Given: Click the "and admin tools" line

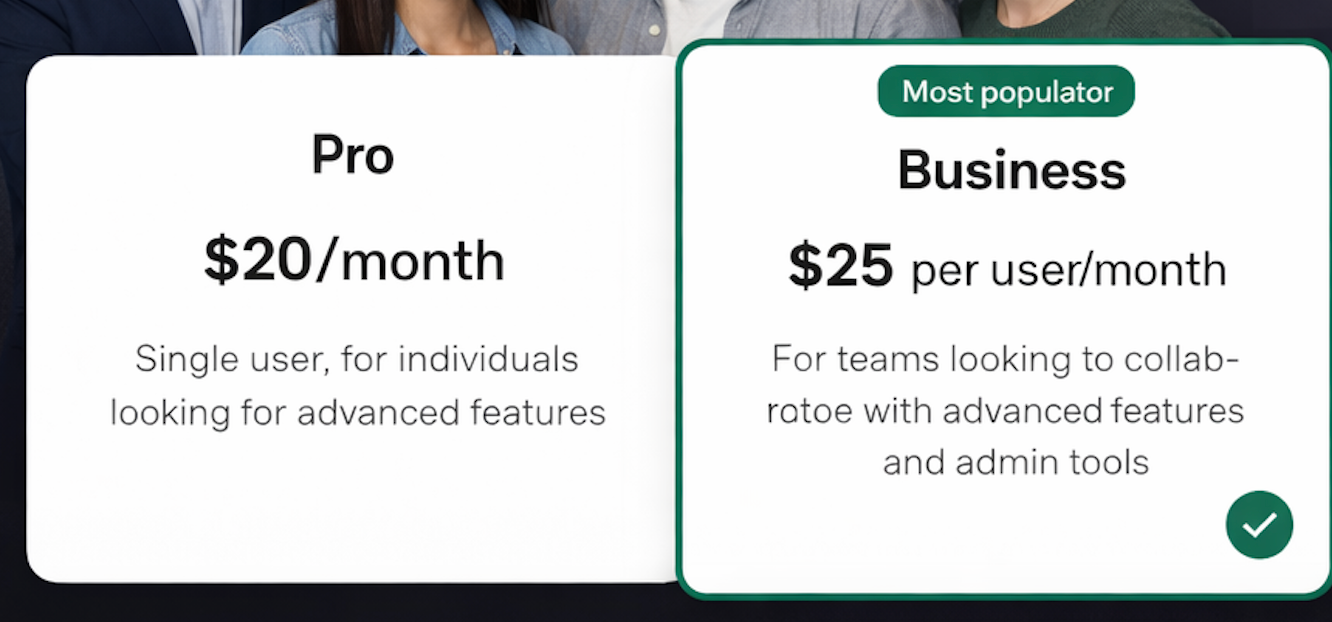Looking at the screenshot, I should click(x=1015, y=462).
